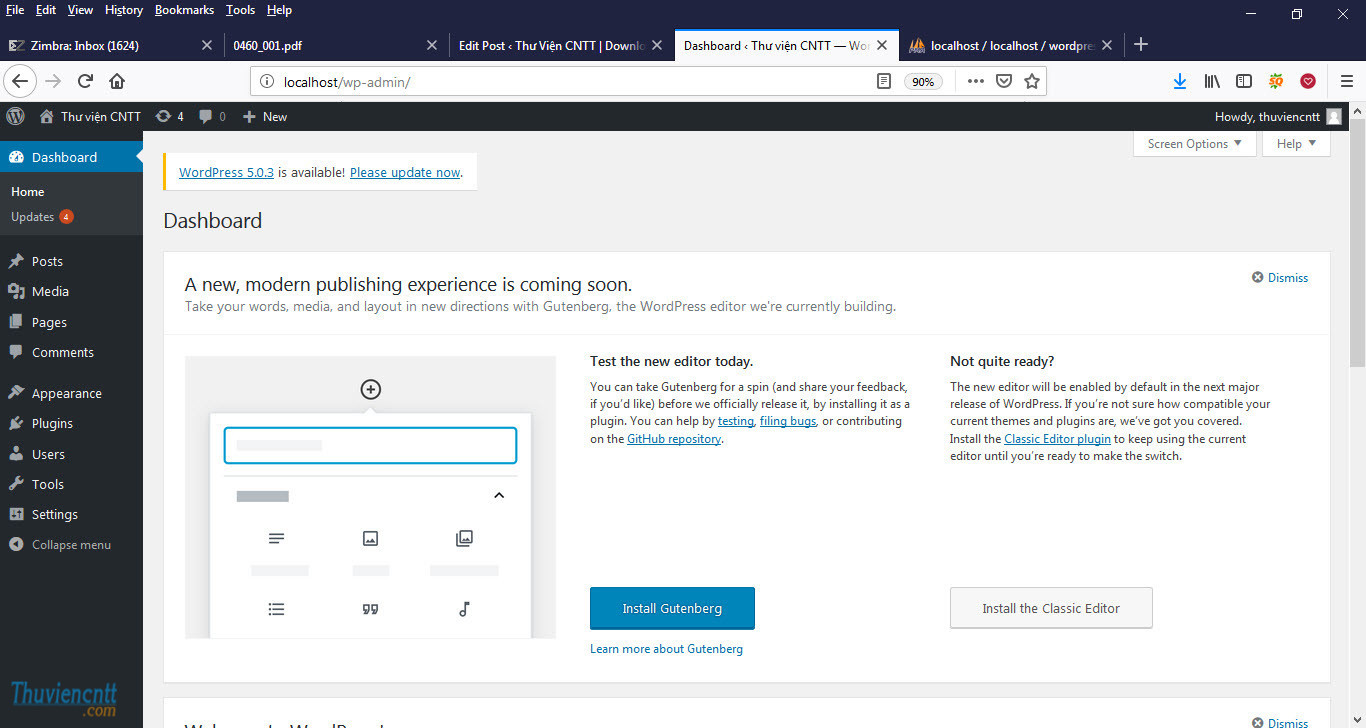Click WordPress 5.0.3 link
This screenshot has width=1366, height=728.
[x=226, y=172]
